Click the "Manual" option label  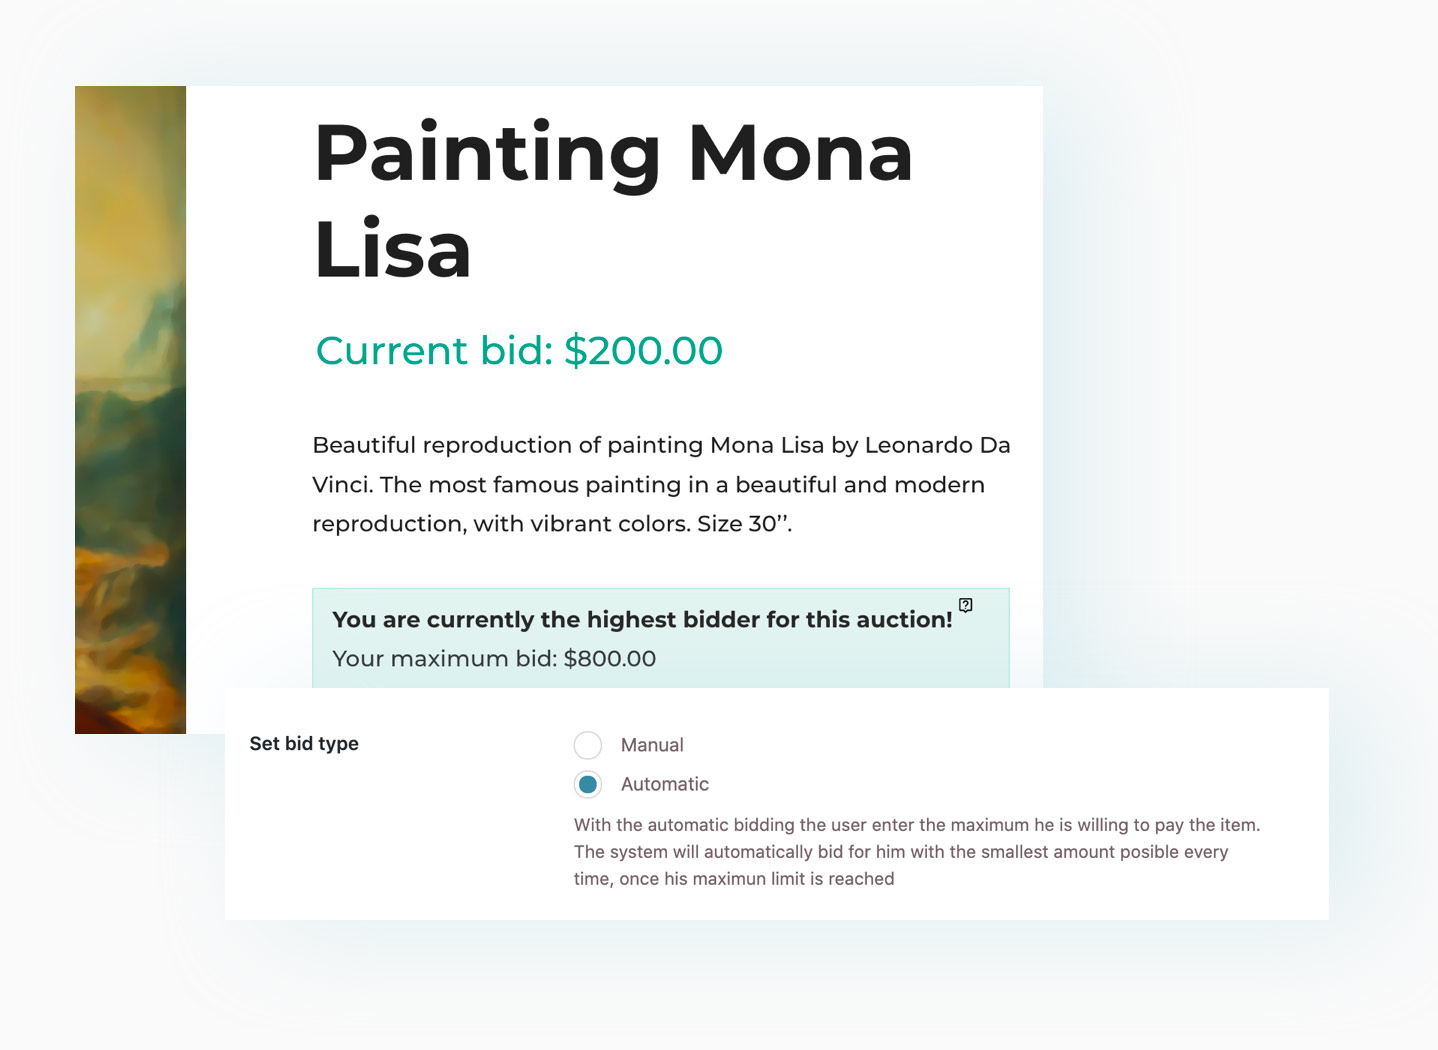652,745
